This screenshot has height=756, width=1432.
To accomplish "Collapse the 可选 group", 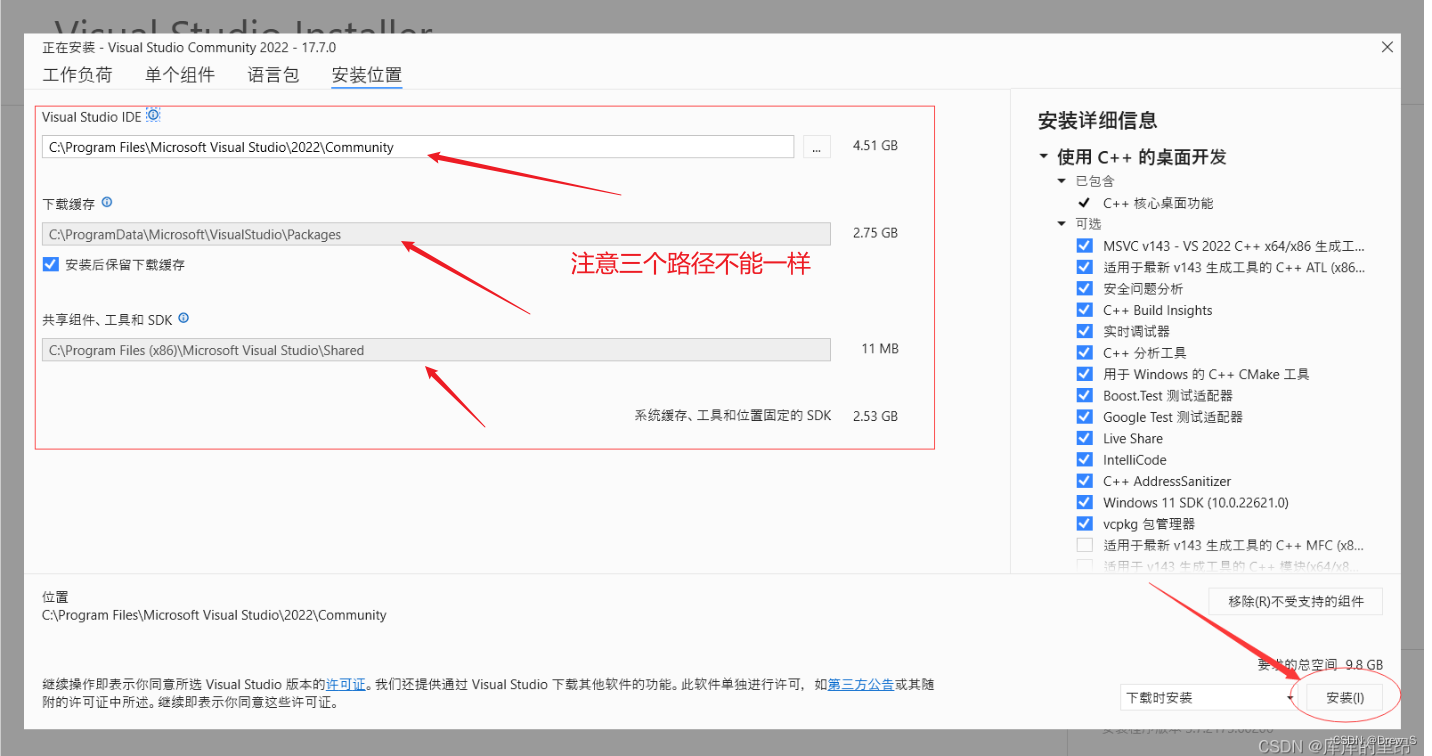I will [x=1062, y=224].
